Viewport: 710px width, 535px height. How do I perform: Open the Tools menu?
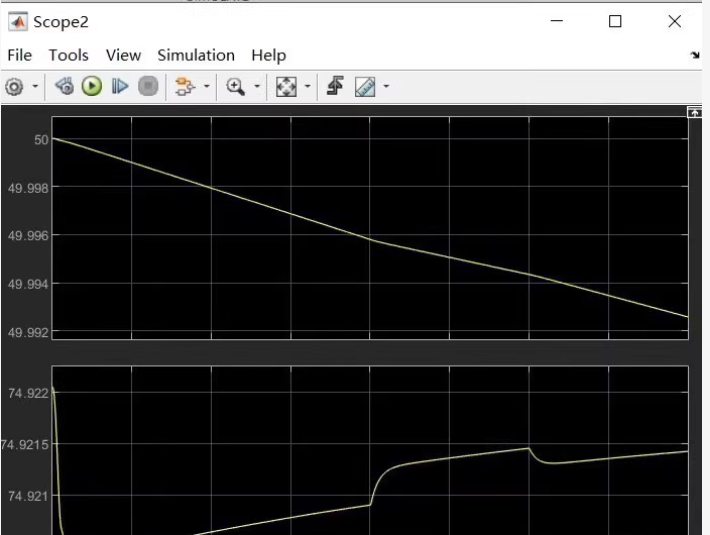(x=69, y=55)
